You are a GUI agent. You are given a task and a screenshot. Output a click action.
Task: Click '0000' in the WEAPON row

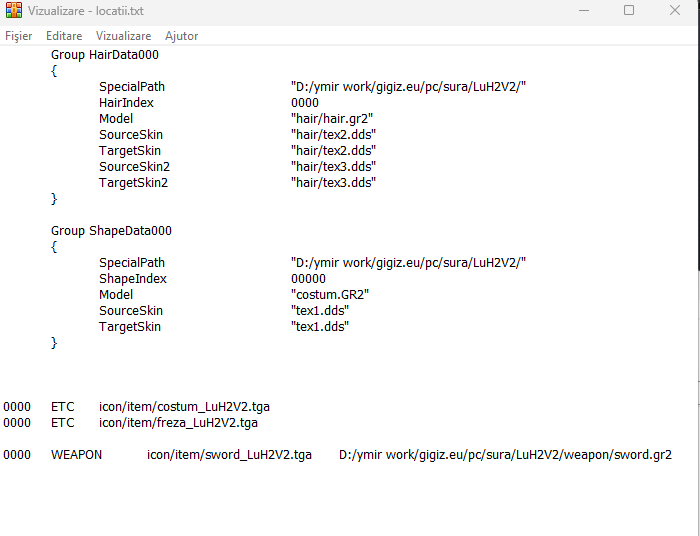point(17,455)
